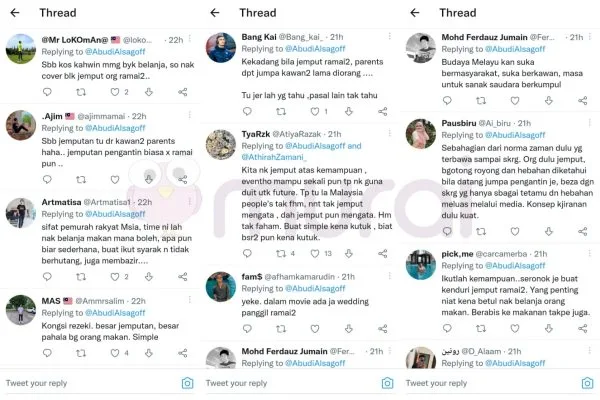The width and height of the screenshot is (600, 400).
Task: Open more options on TyaRzk's tweet
Action: pyautogui.click(x=390, y=133)
